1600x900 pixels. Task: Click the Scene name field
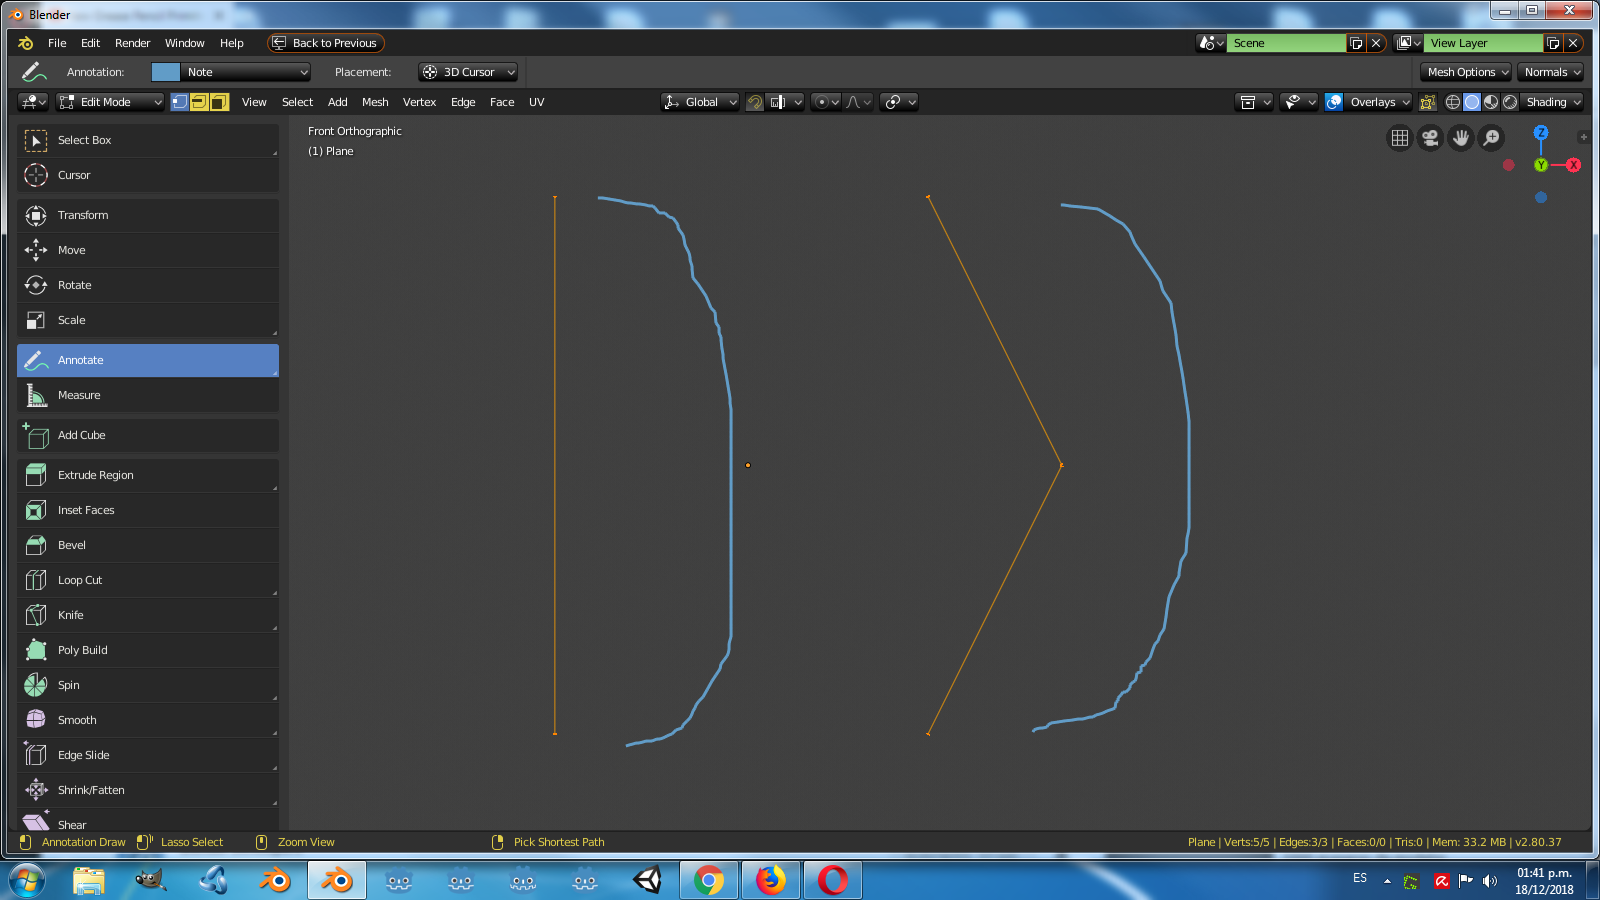pyautogui.click(x=1287, y=43)
